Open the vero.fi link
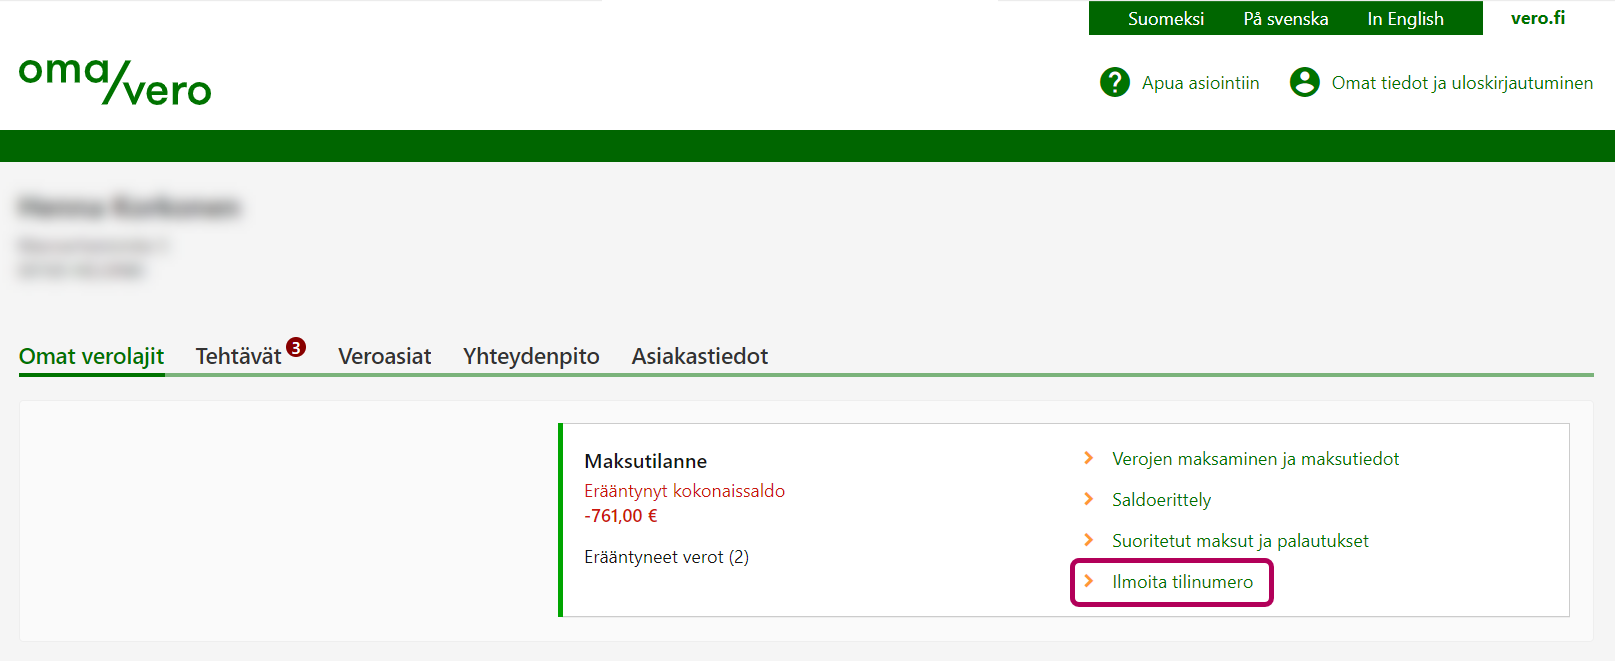This screenshot has width=1615, height=661. 1537,18
